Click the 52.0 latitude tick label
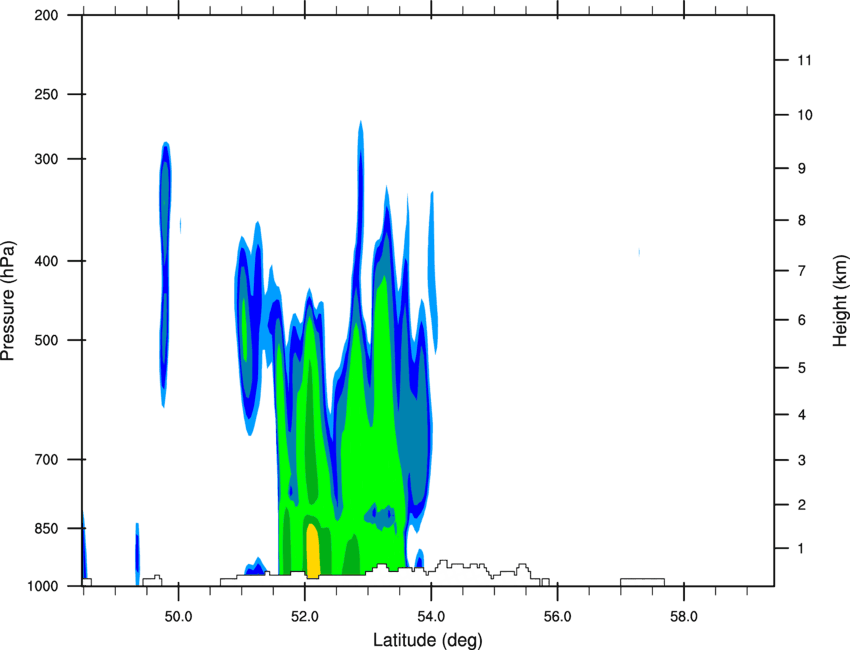The image size is (850, 650). (x=305, y=617)
